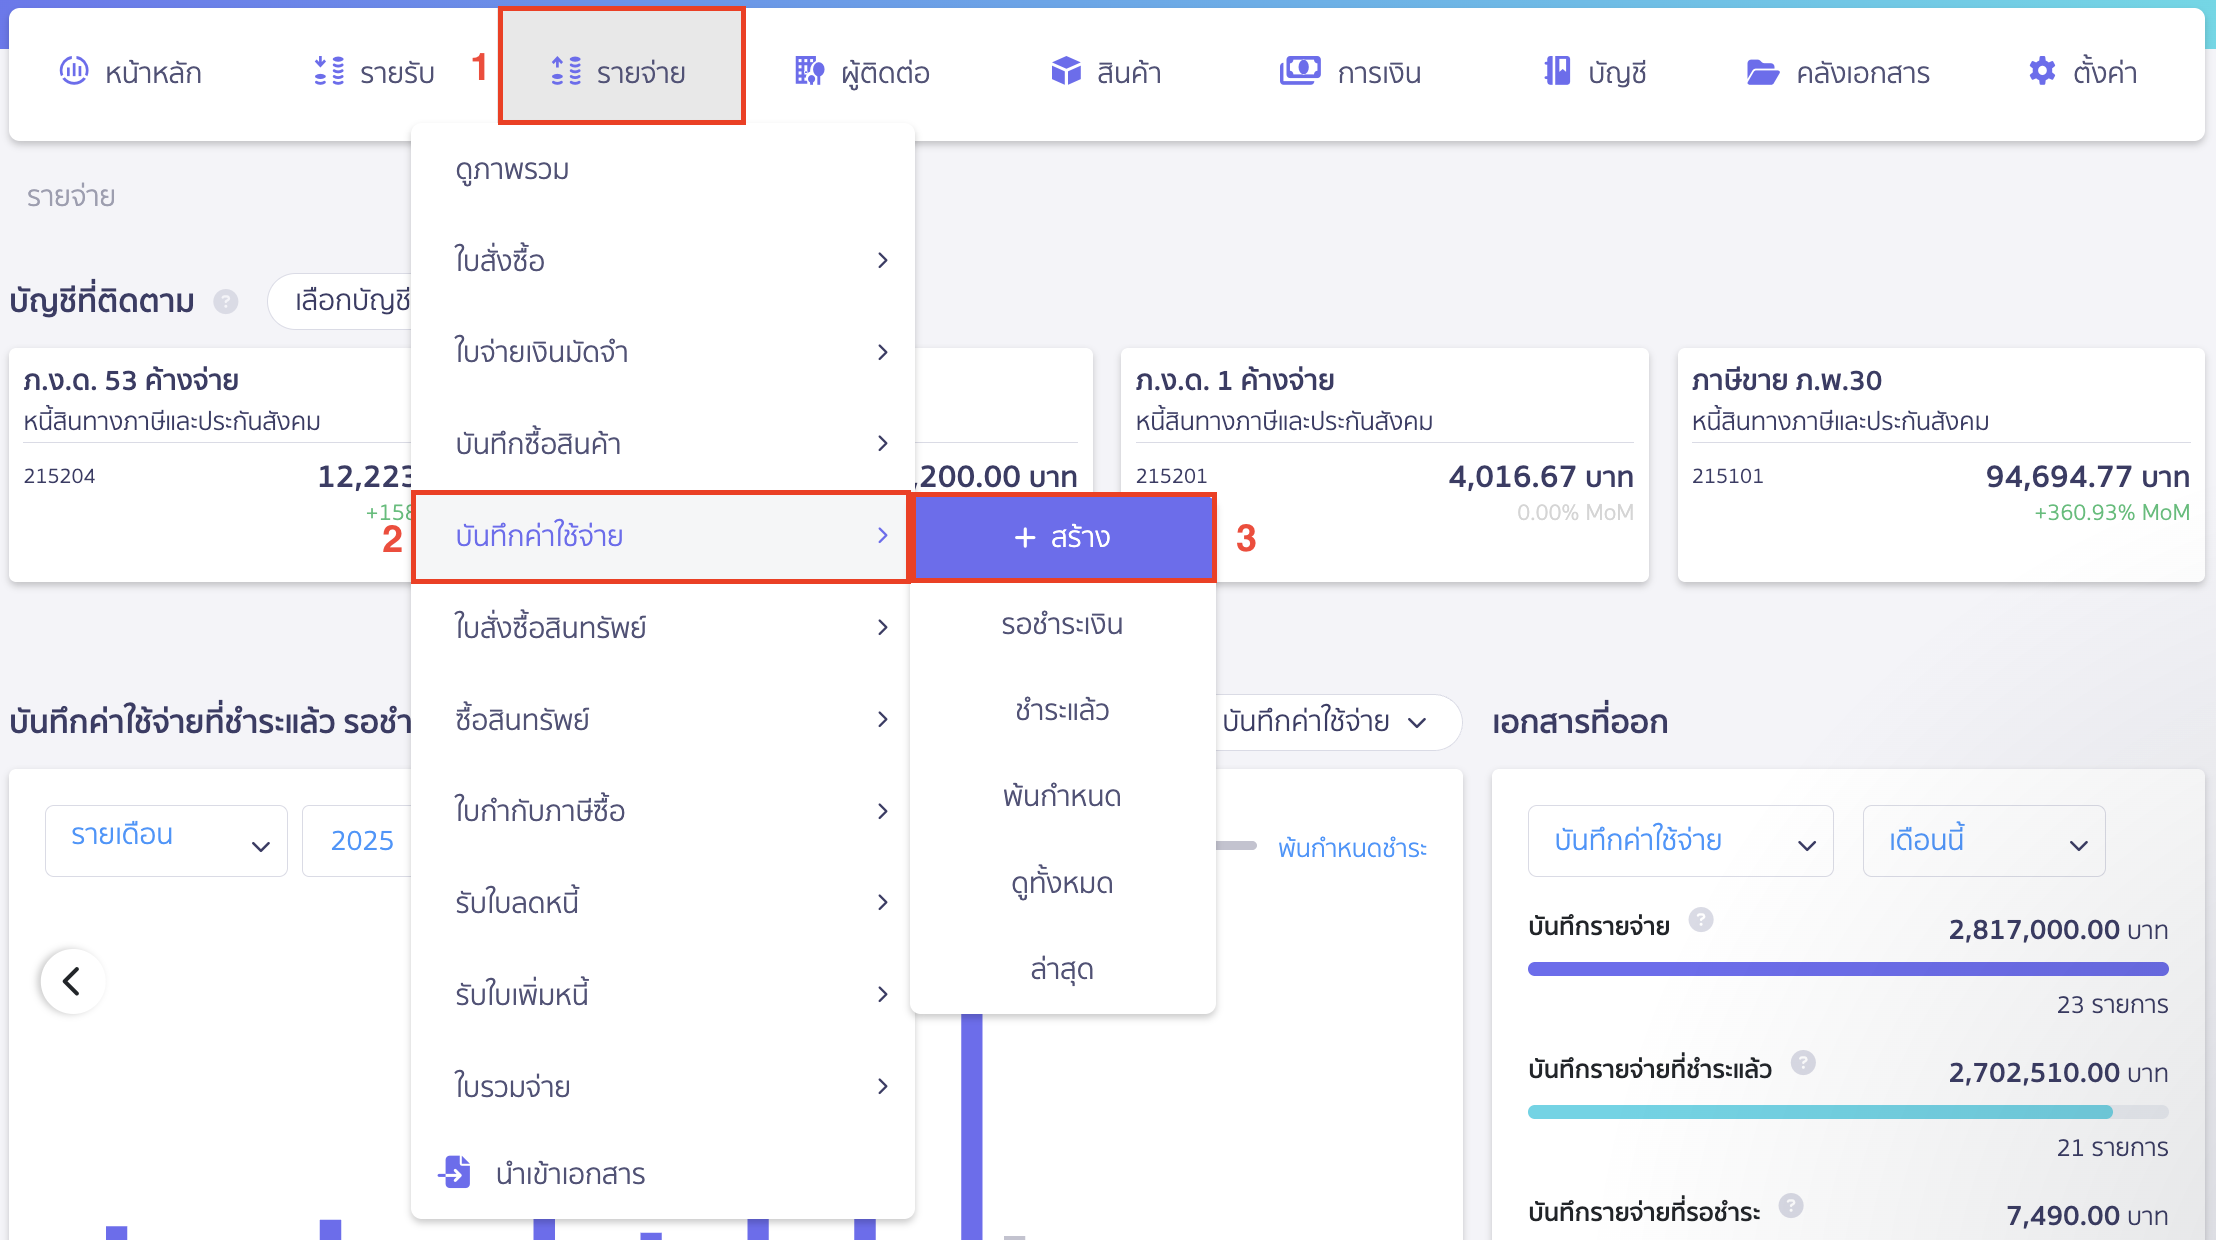2216x1240 pixels.
Task: Choose ดูทั้งหมด in the submenu
Action: click(x=1062, y=883)
